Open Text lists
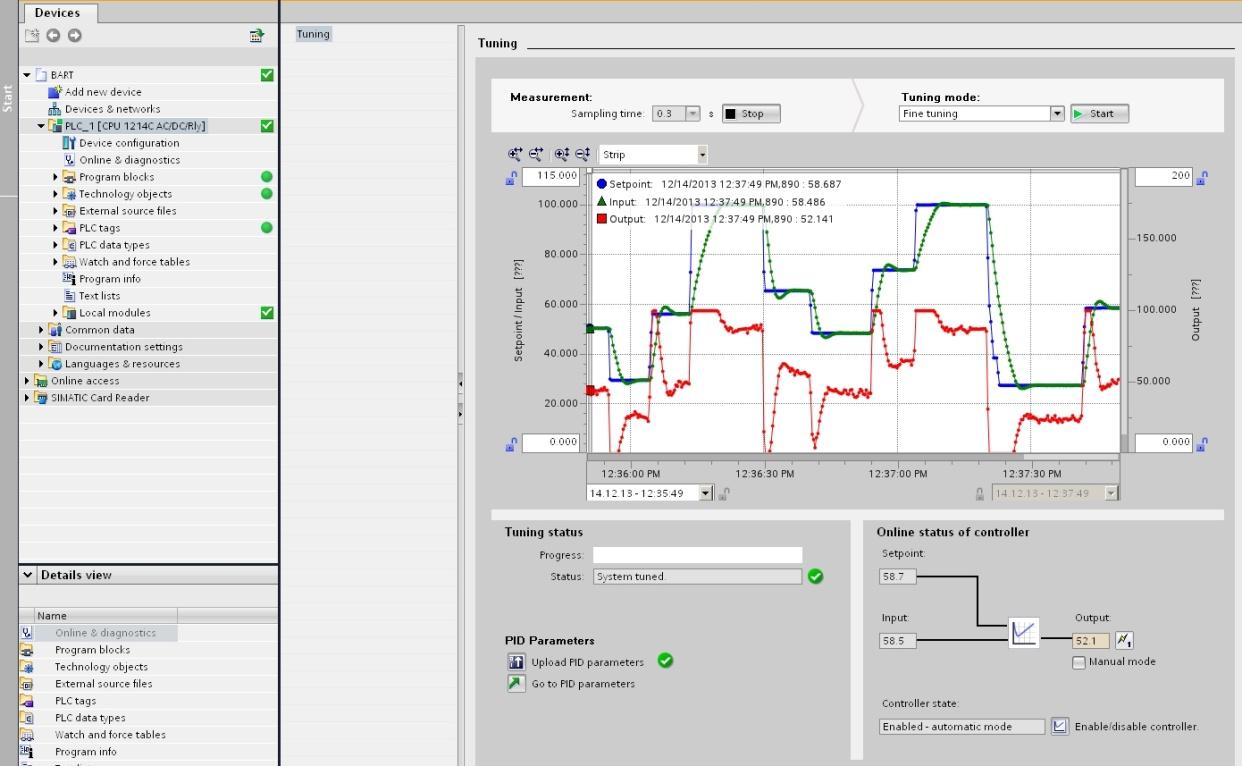 pyautogui.click(x=100, y=296)
